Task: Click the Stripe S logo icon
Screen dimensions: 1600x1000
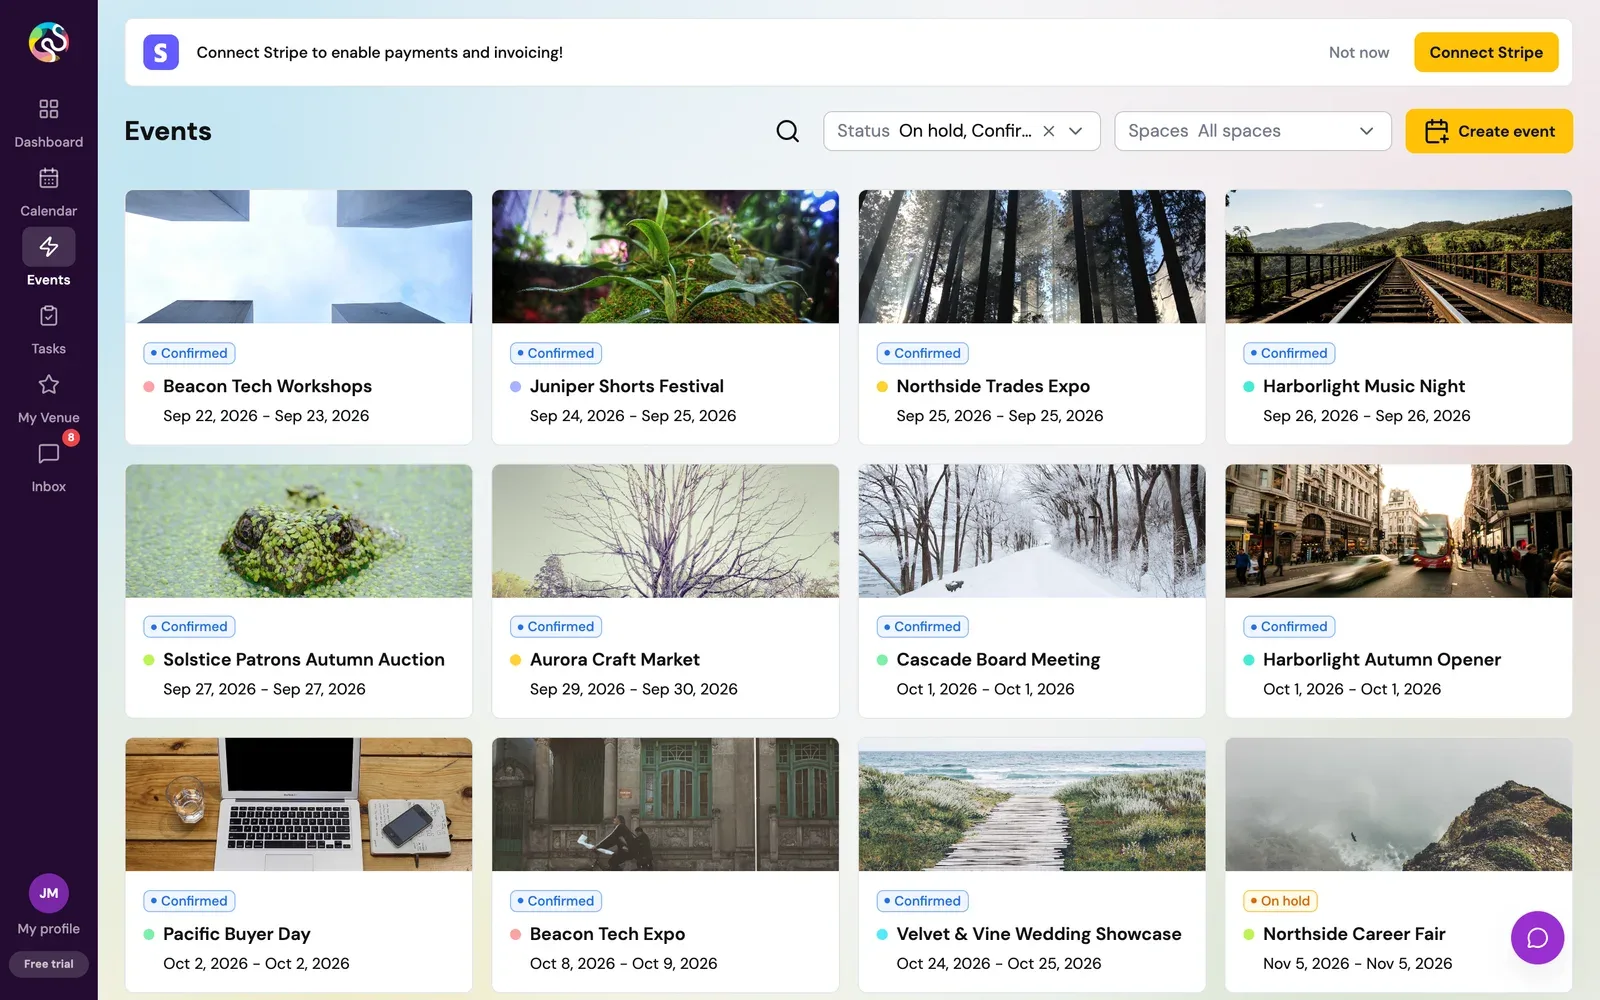Action: [x=161, y=52]
